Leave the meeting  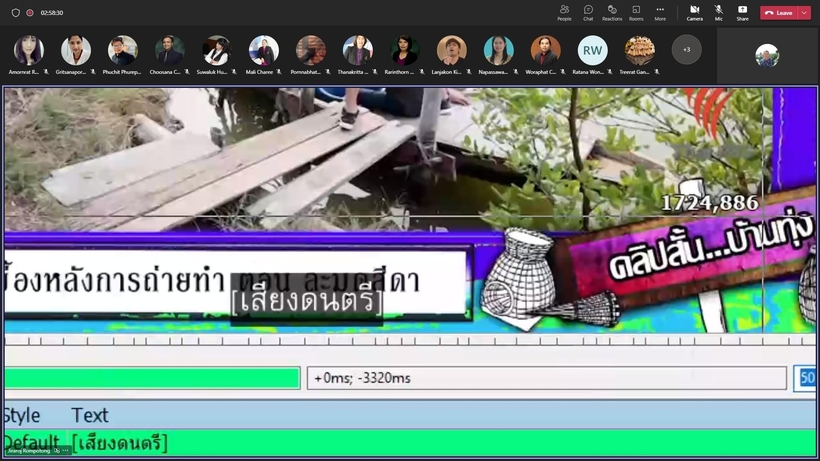[778, 13]
